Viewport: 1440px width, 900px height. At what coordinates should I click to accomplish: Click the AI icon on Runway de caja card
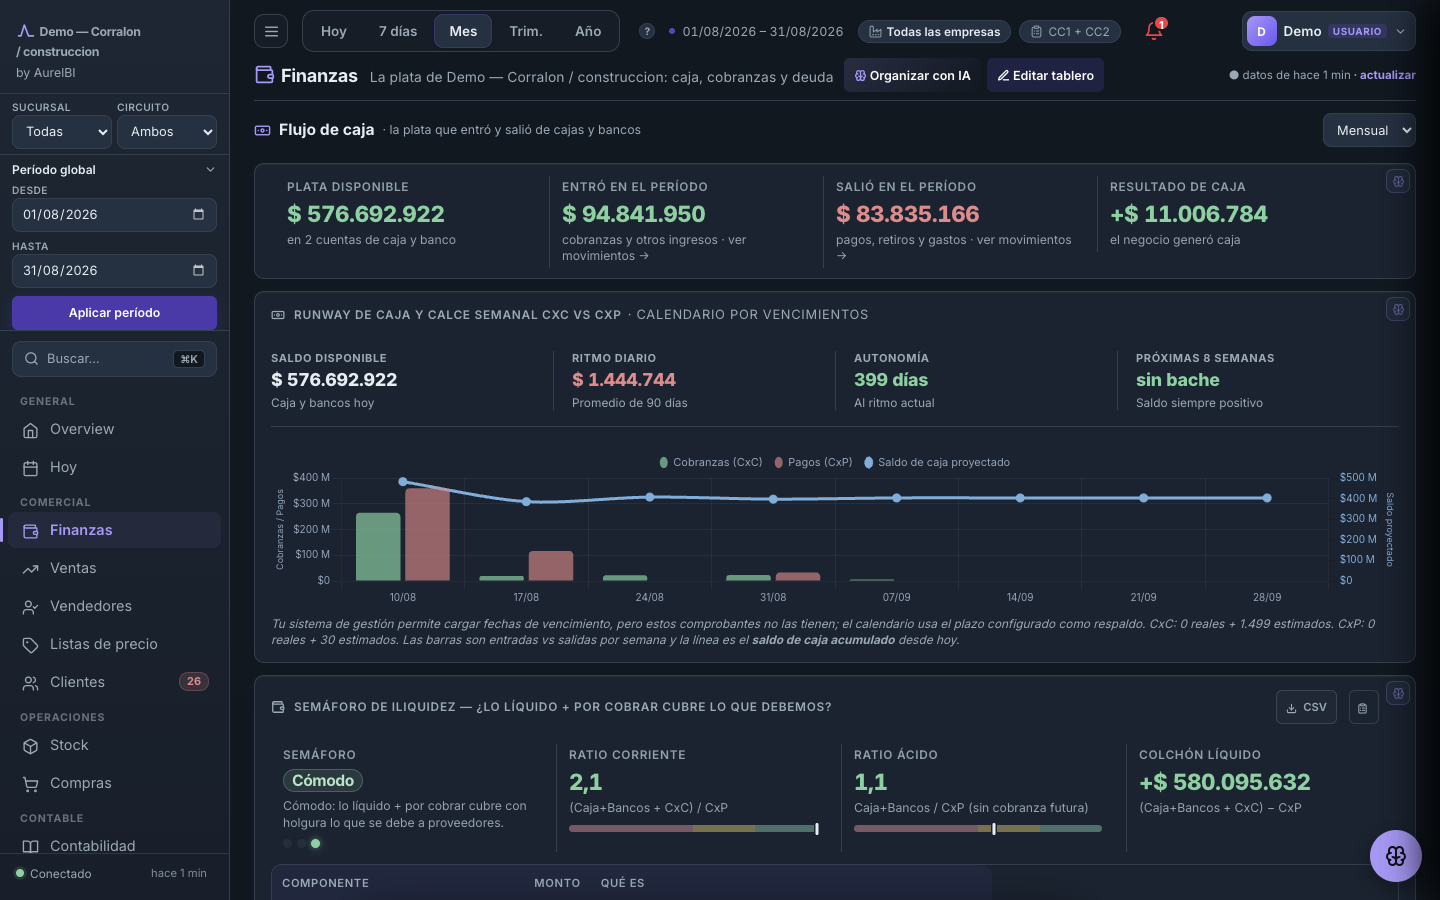coord(1398,309)
